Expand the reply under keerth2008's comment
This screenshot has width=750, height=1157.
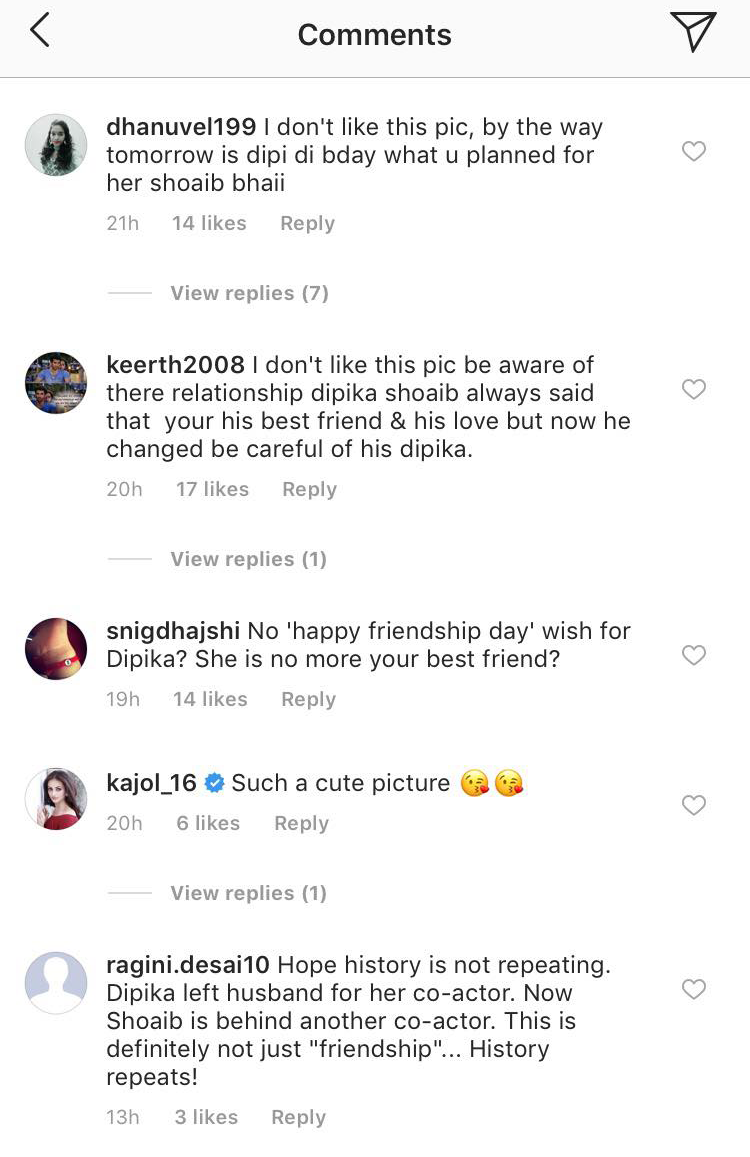[248, 559]
